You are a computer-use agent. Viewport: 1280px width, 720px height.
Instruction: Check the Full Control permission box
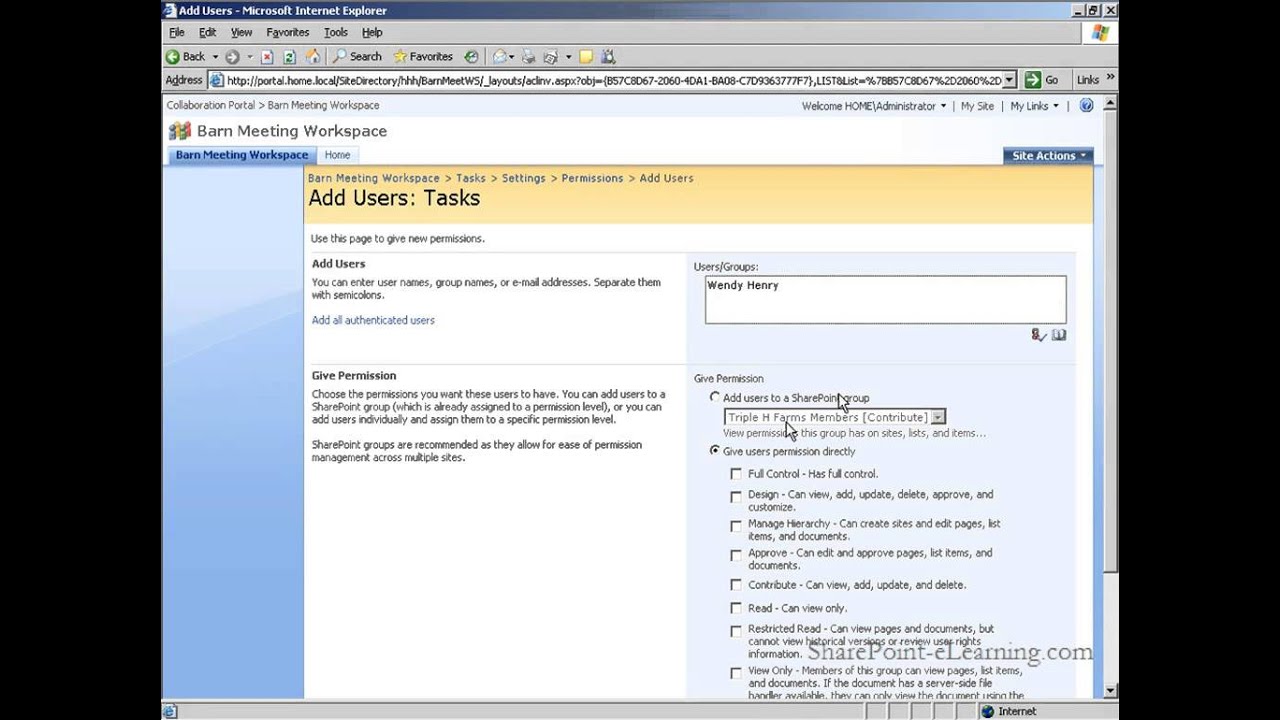click(x=736, y=474)
